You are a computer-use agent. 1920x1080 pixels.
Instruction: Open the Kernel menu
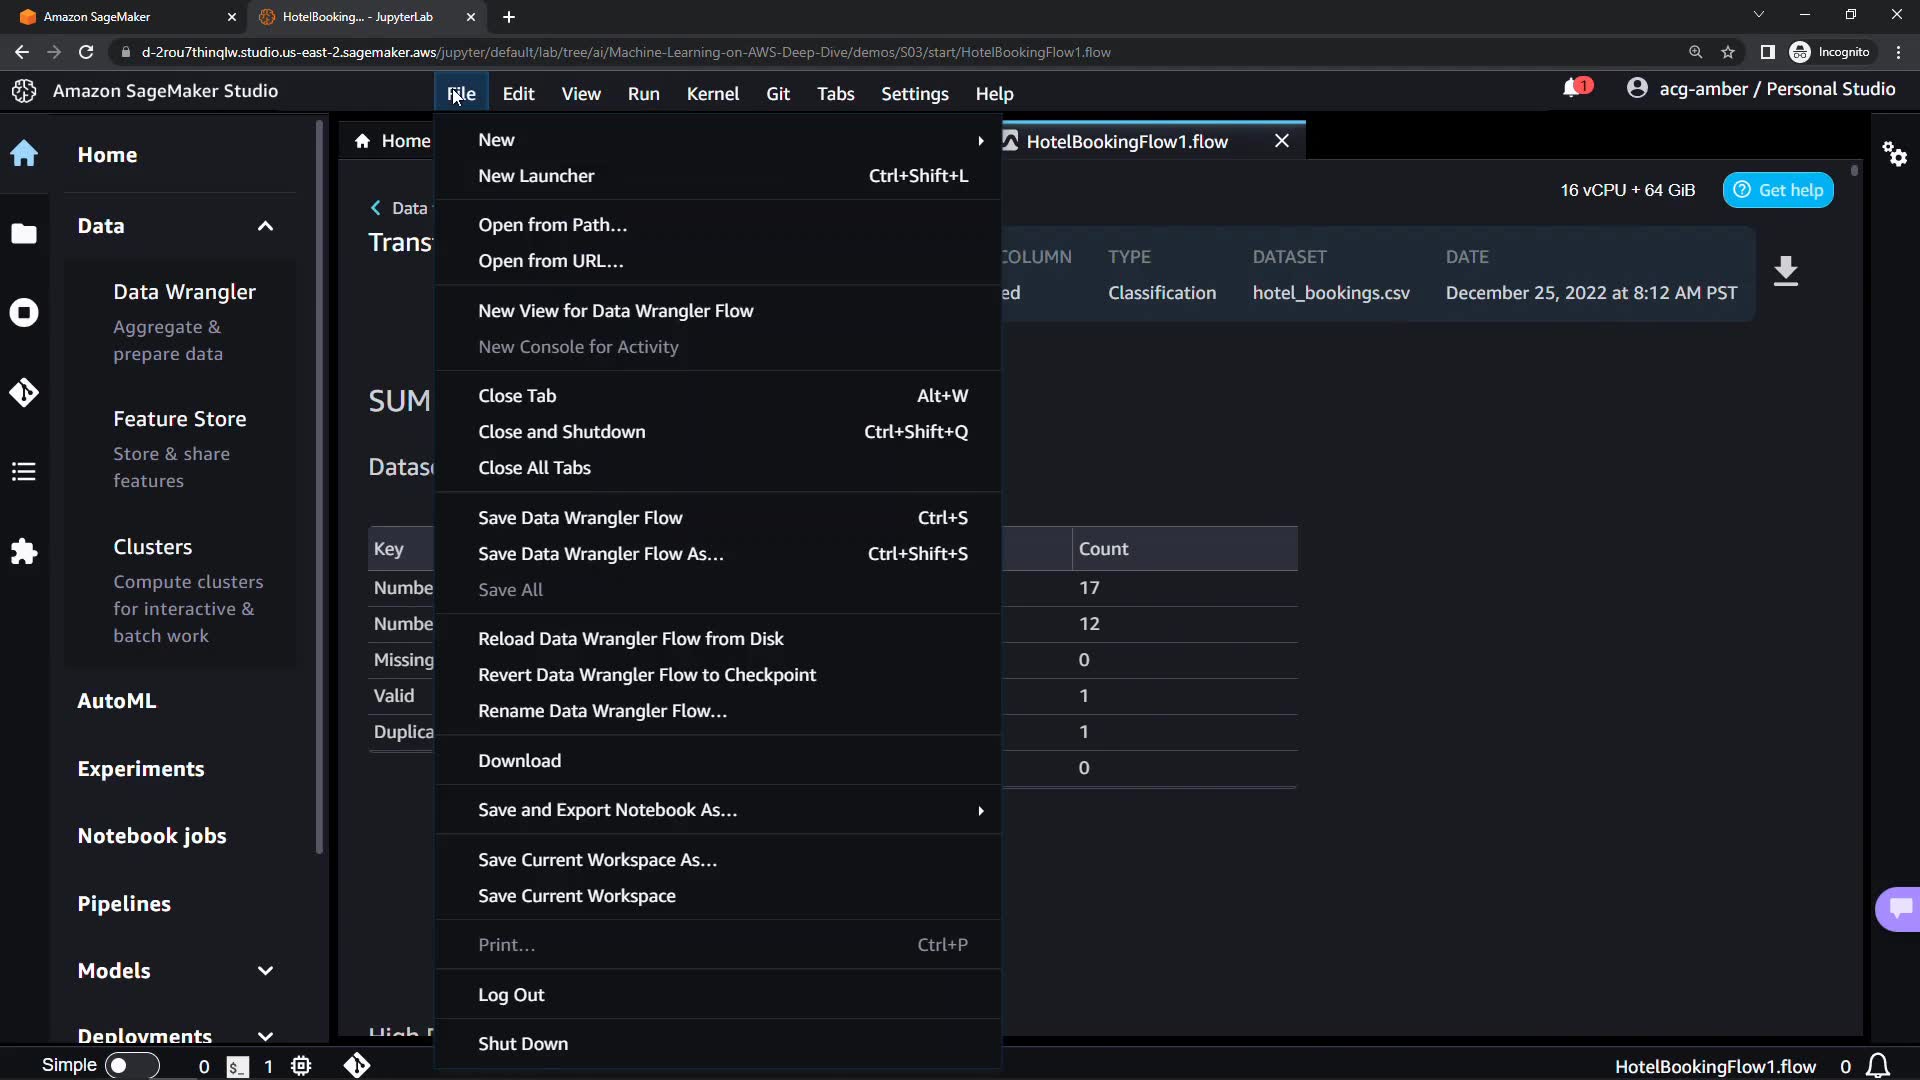712,94
